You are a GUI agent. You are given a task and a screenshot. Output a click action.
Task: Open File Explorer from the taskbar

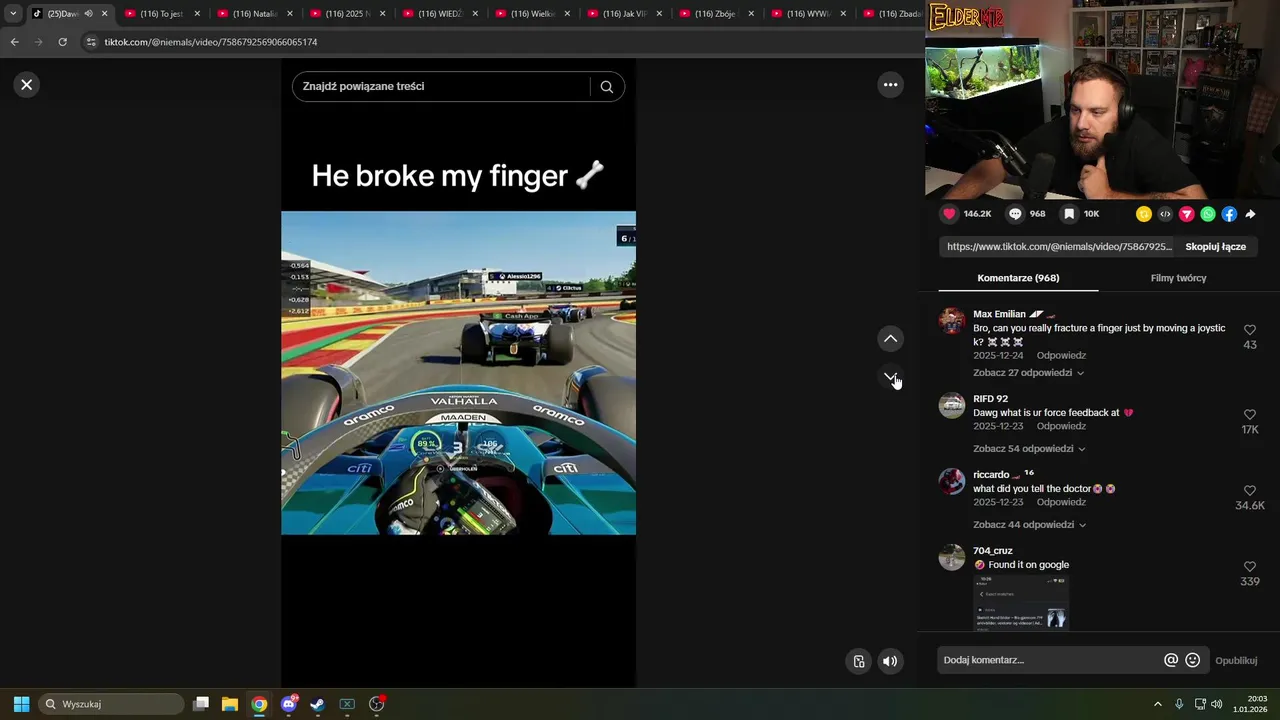point(229,704)
